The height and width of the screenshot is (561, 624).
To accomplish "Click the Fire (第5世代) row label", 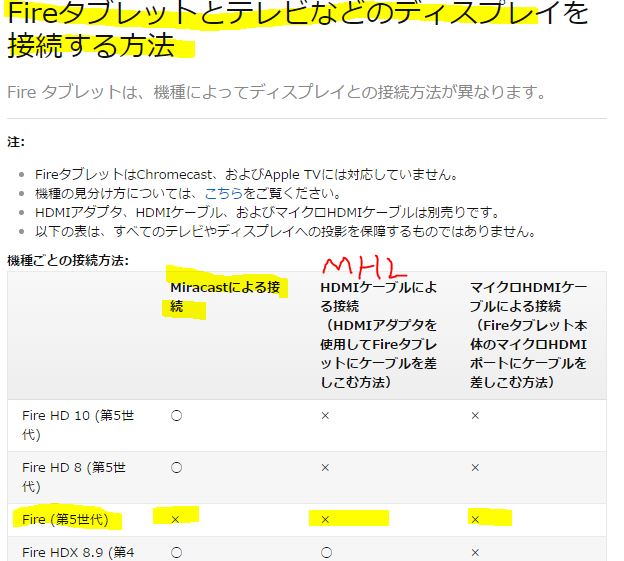I will click(x=65, y=519).
